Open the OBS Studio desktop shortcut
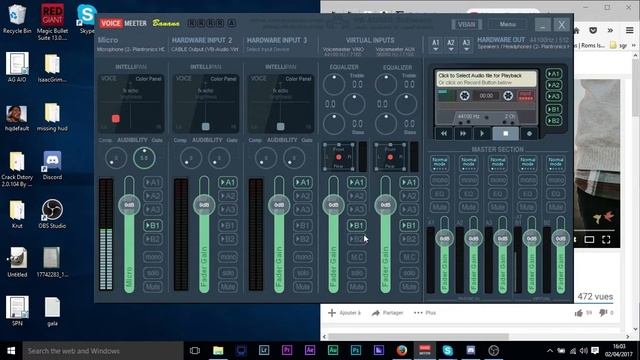Image resolution: width=640 pixels, height=360 pixels. [52, 213]
